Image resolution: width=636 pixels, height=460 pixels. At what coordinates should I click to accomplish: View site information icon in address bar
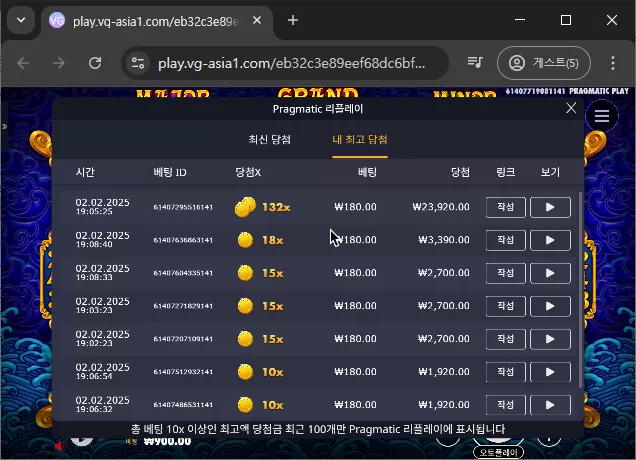click(x=138, y=63)
